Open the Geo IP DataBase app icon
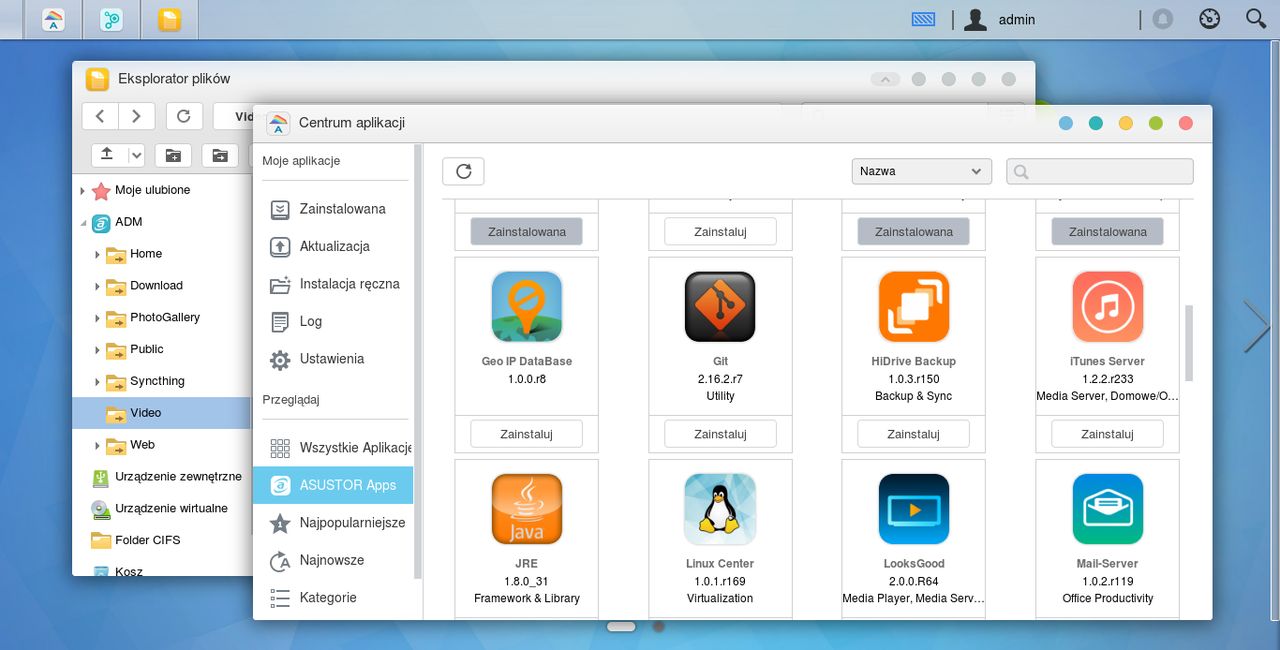Image resolution: width=1280 pixels, height=650 pixels. click(x=526, y=307)
